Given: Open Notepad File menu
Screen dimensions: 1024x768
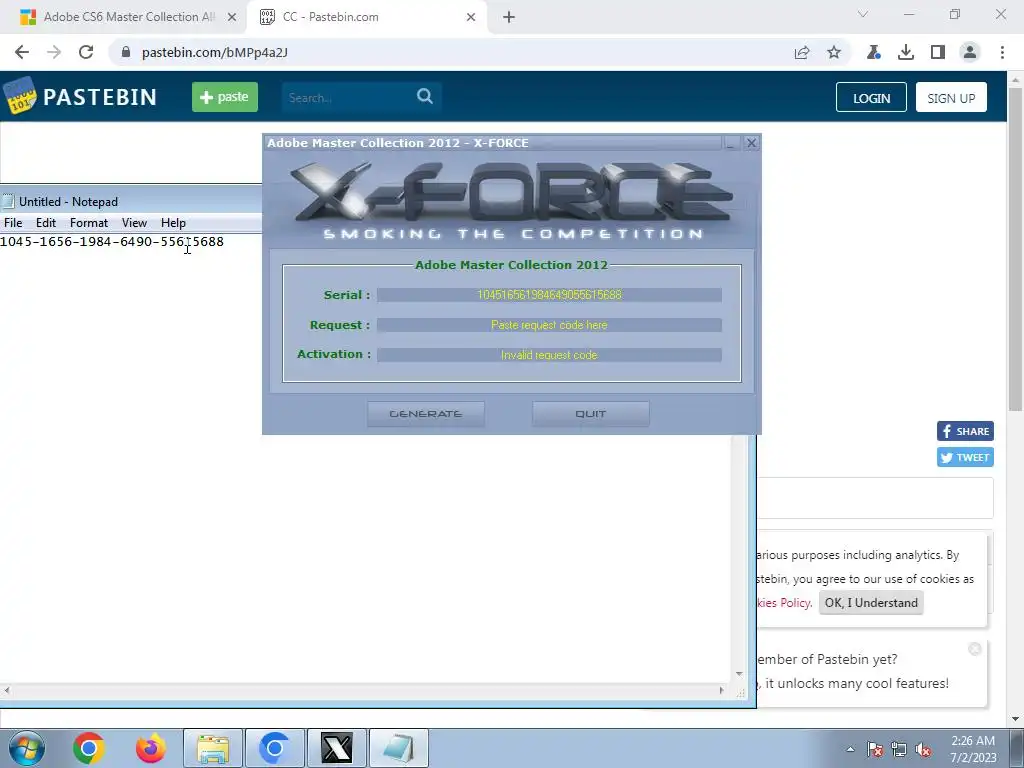Looking at the screenshot, I should 13,223.
